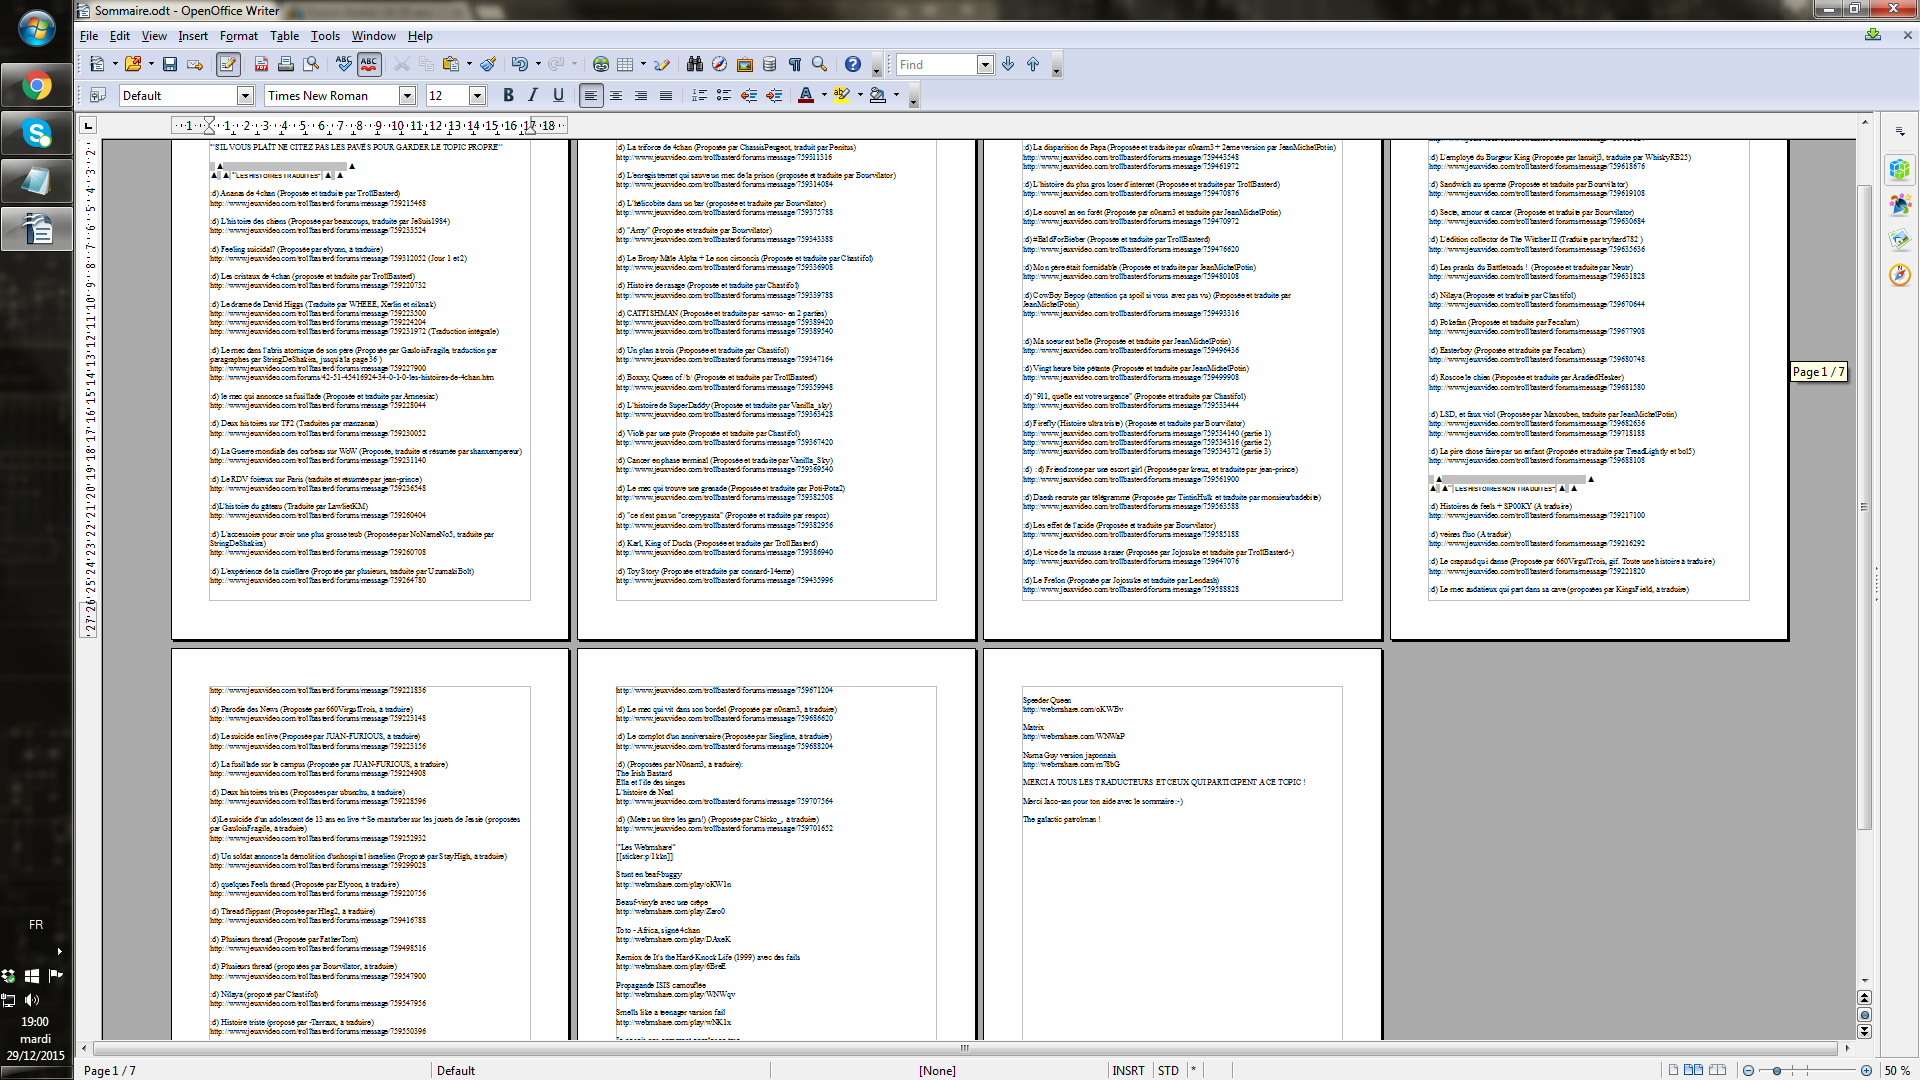Screen dimensions: 1920x1080
Task: Expand the Default paragraph style dropdown
Action: (x=245, y=95)
